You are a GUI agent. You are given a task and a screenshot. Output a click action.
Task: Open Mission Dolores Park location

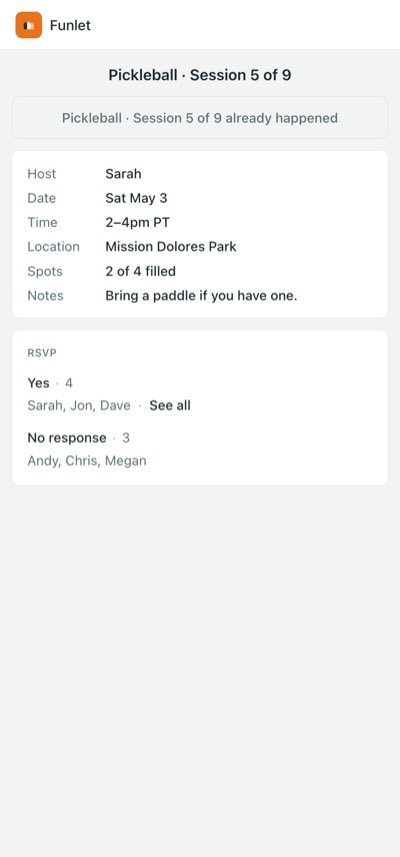click(x=171, y=246)
